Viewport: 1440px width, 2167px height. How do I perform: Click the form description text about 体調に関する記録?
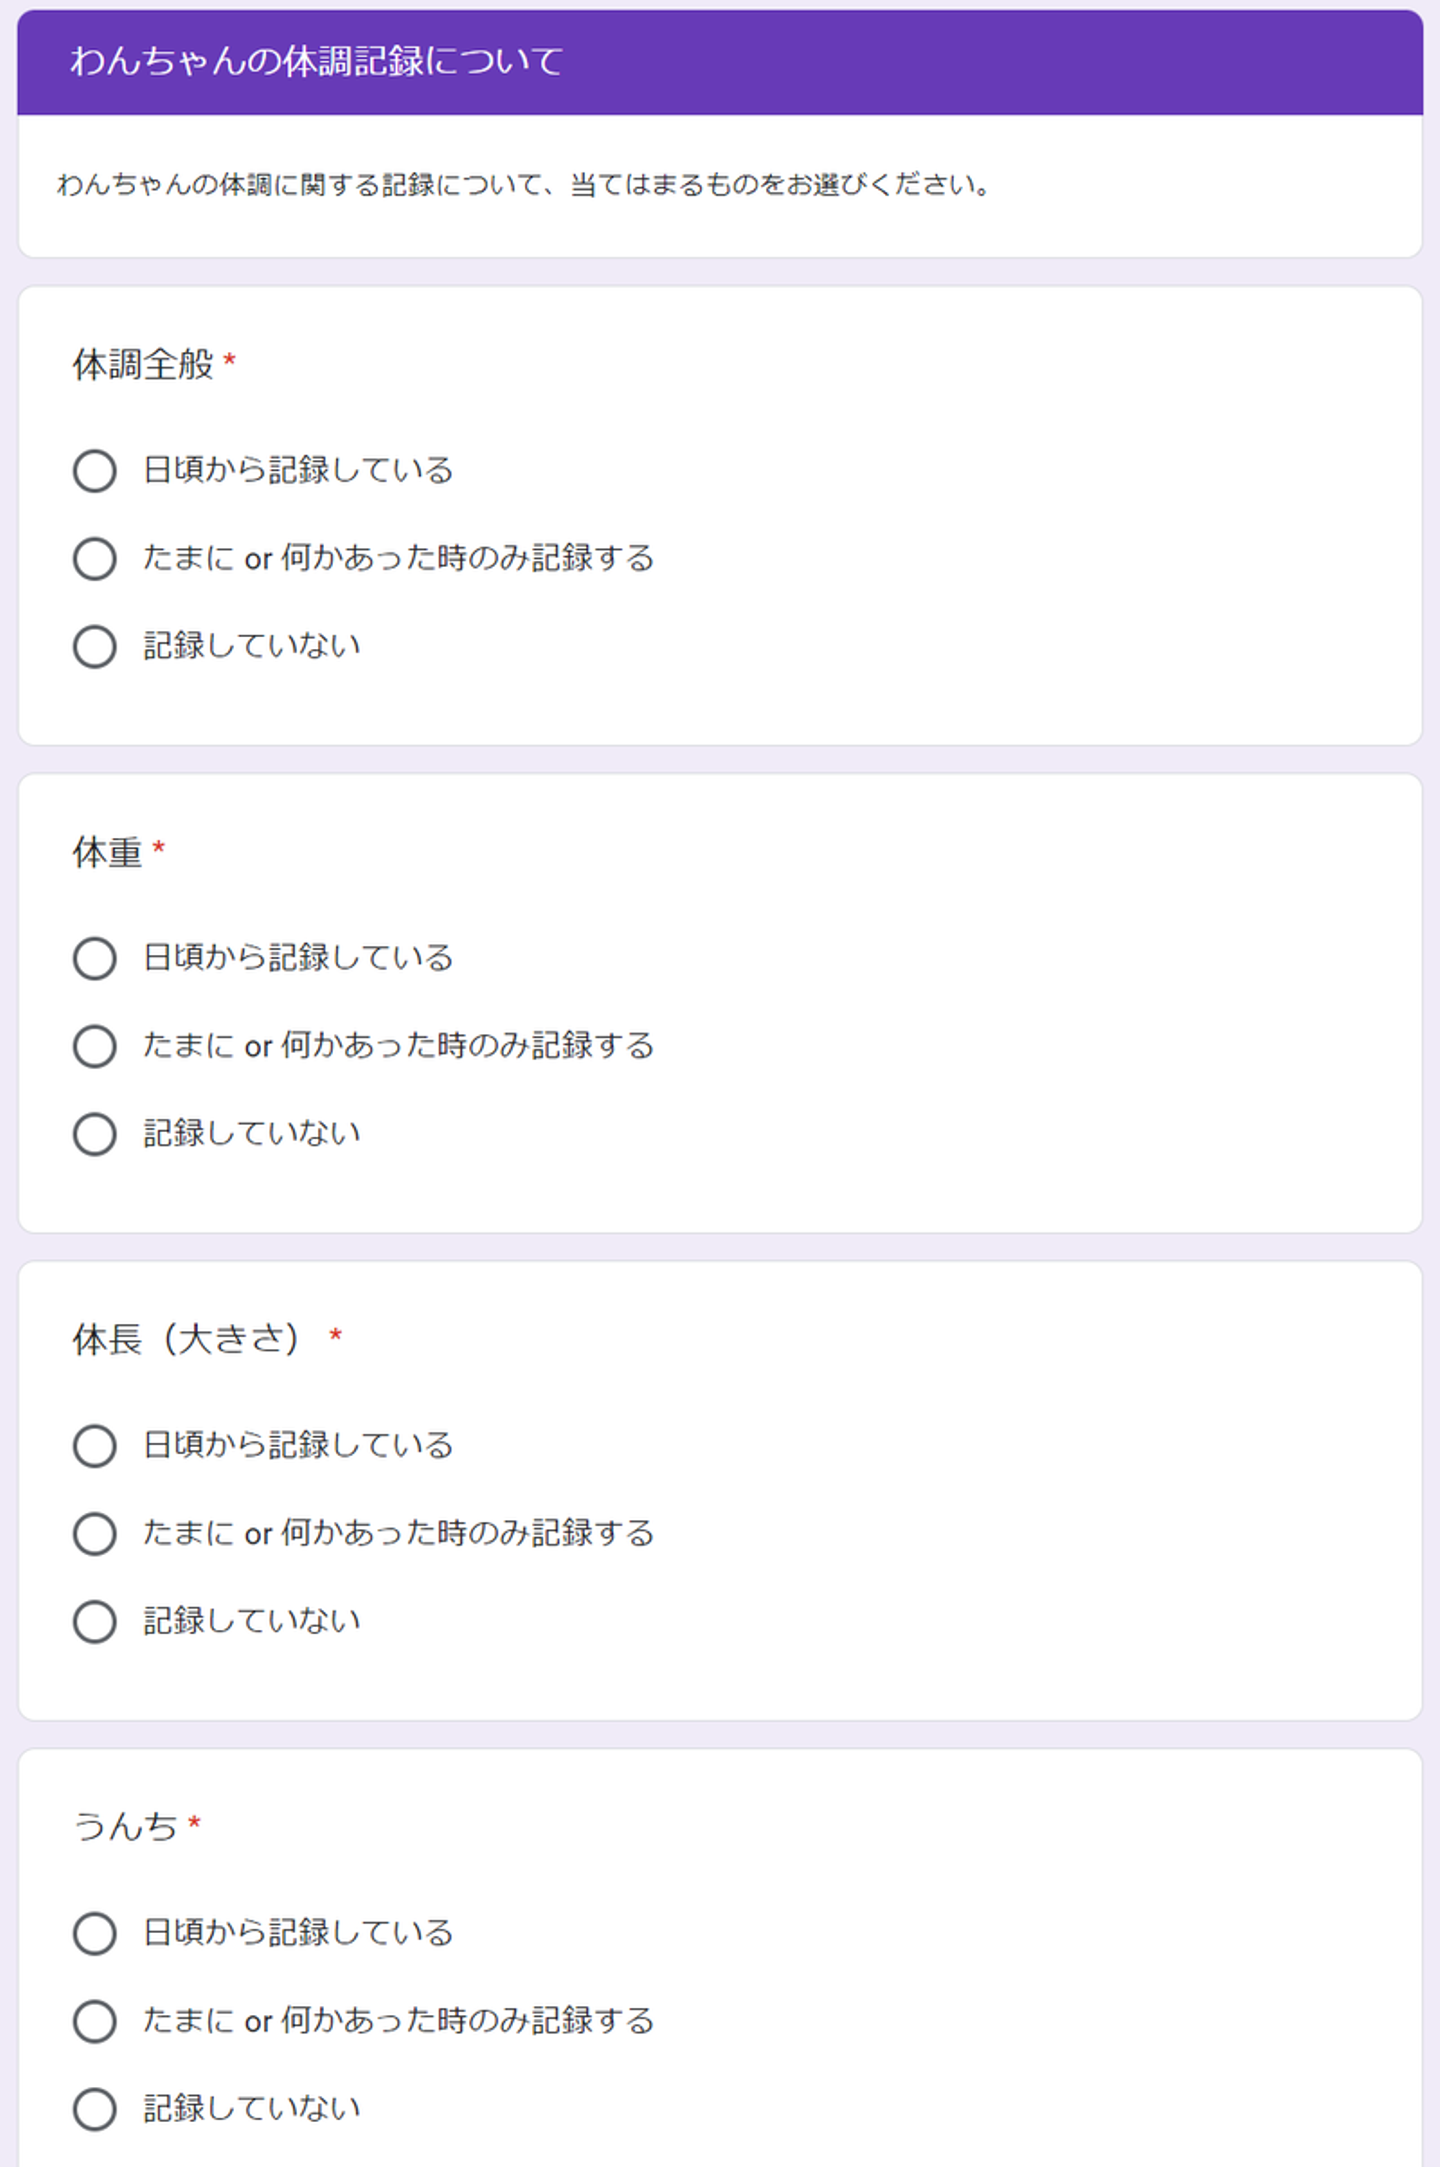point(524,185)
